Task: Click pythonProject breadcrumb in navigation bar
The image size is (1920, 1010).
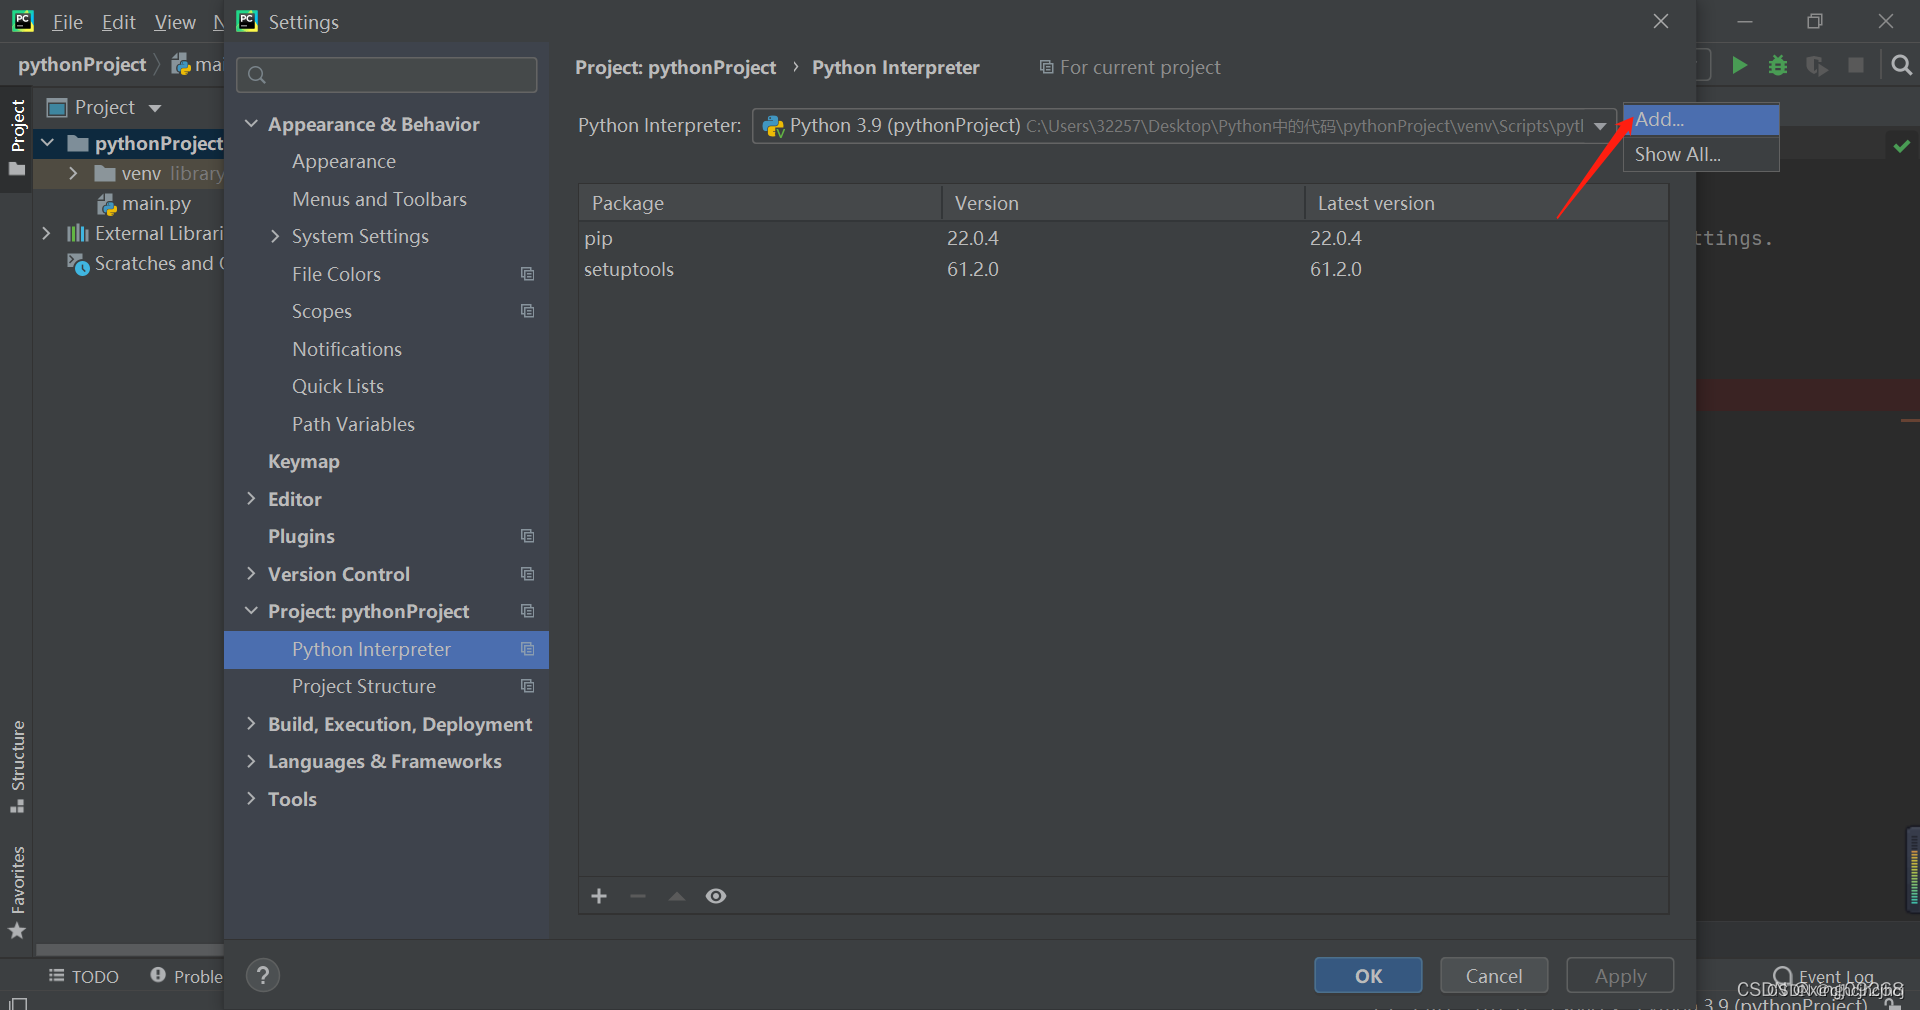Action: click(x=82, y=65)
